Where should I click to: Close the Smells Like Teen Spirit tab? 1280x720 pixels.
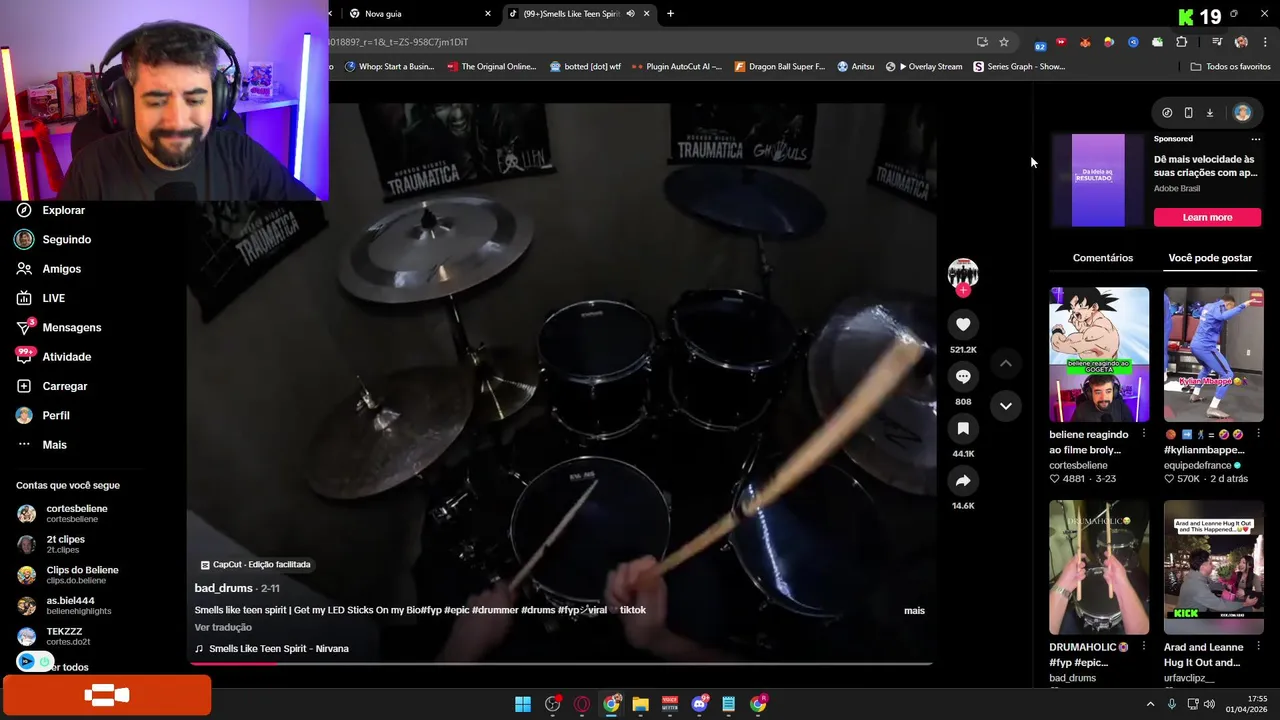[x=647, y=14]
